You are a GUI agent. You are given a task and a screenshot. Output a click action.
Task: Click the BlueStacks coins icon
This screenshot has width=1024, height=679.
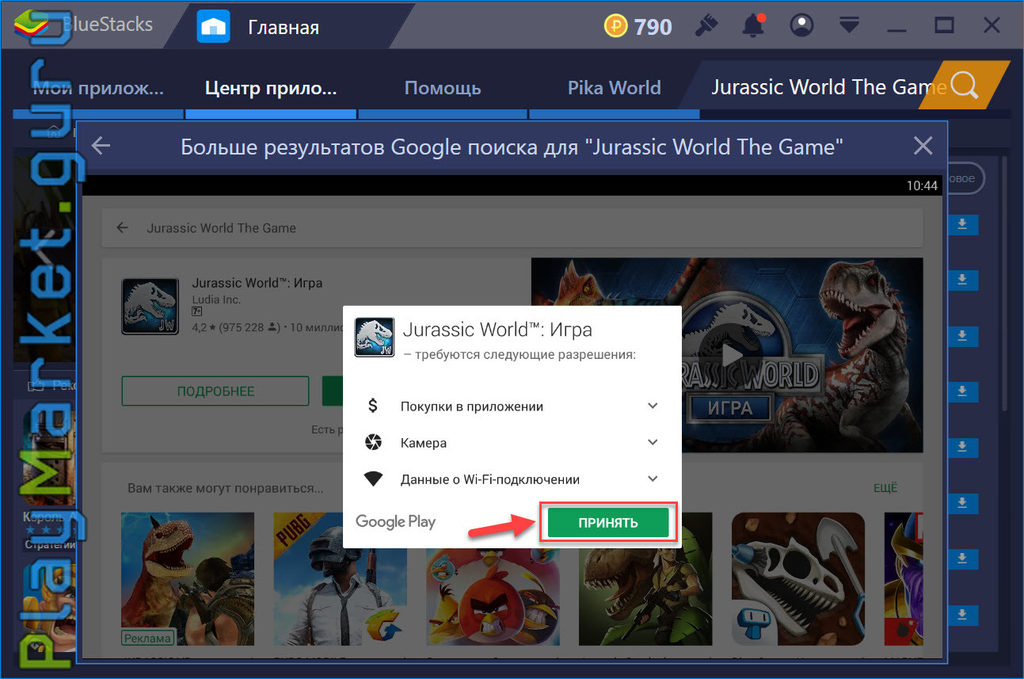615,26
